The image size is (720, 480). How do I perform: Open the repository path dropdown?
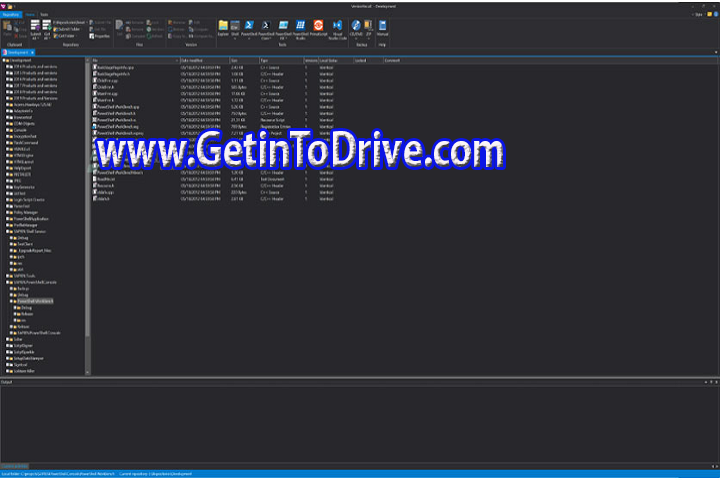pos(87,23)
